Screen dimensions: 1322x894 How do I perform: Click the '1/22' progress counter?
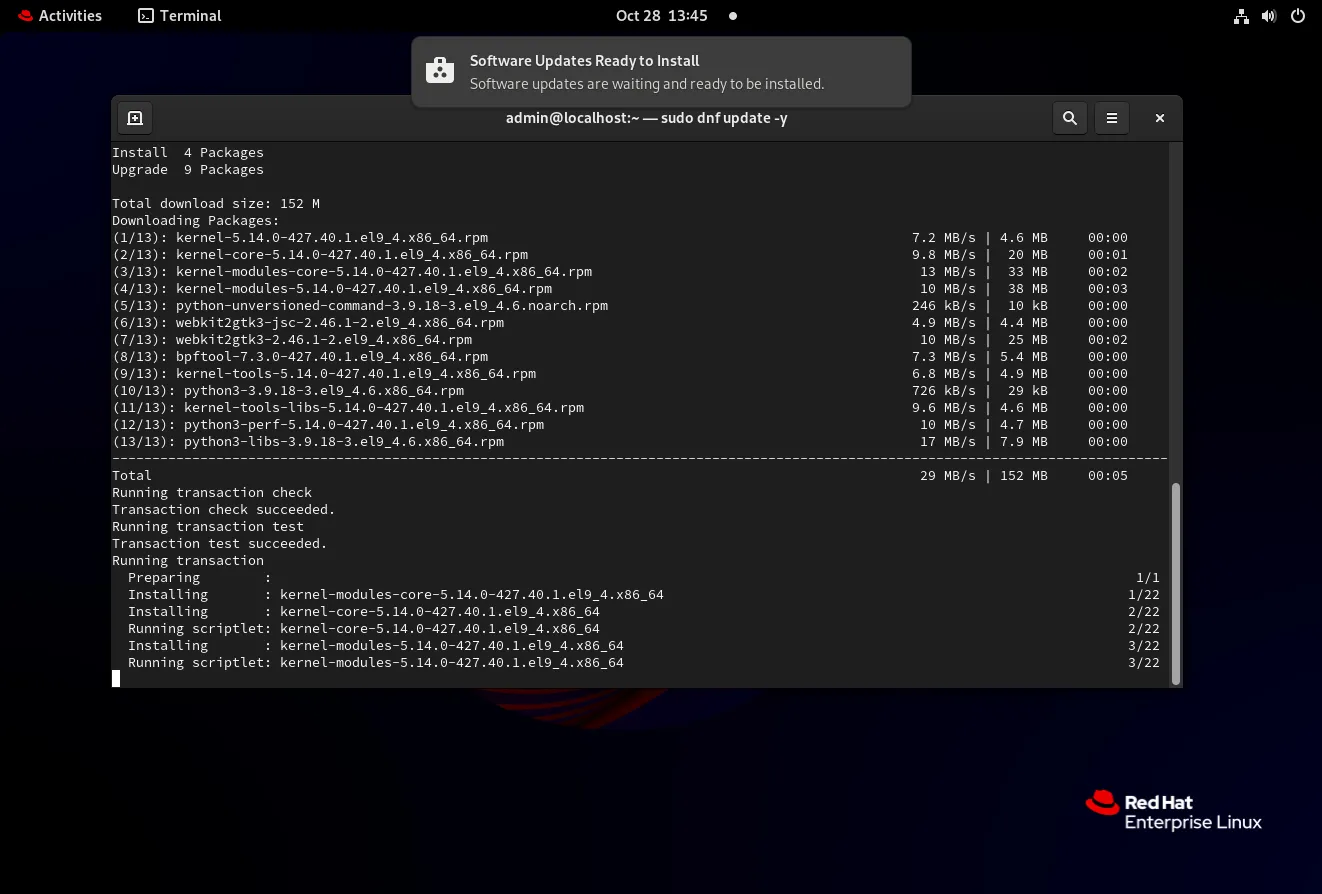[1144, 594]
